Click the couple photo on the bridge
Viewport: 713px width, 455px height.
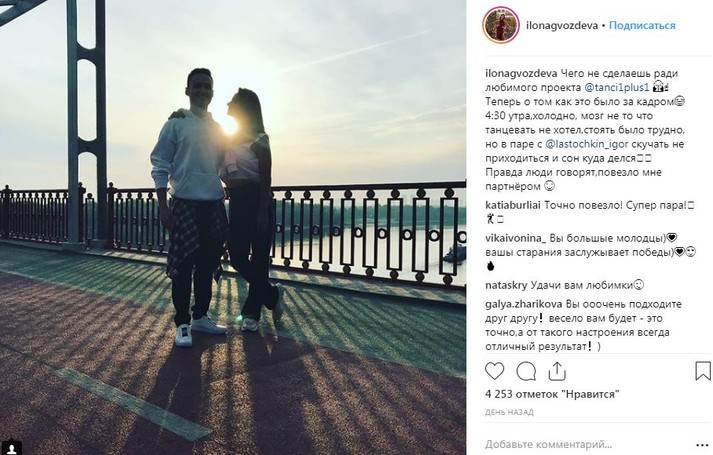233,227
